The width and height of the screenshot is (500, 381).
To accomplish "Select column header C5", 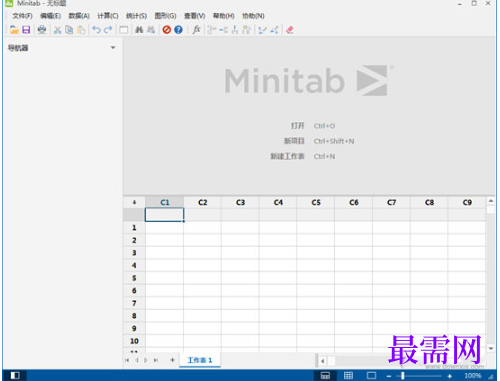I will pyautogui.click(x=316, y=202).
